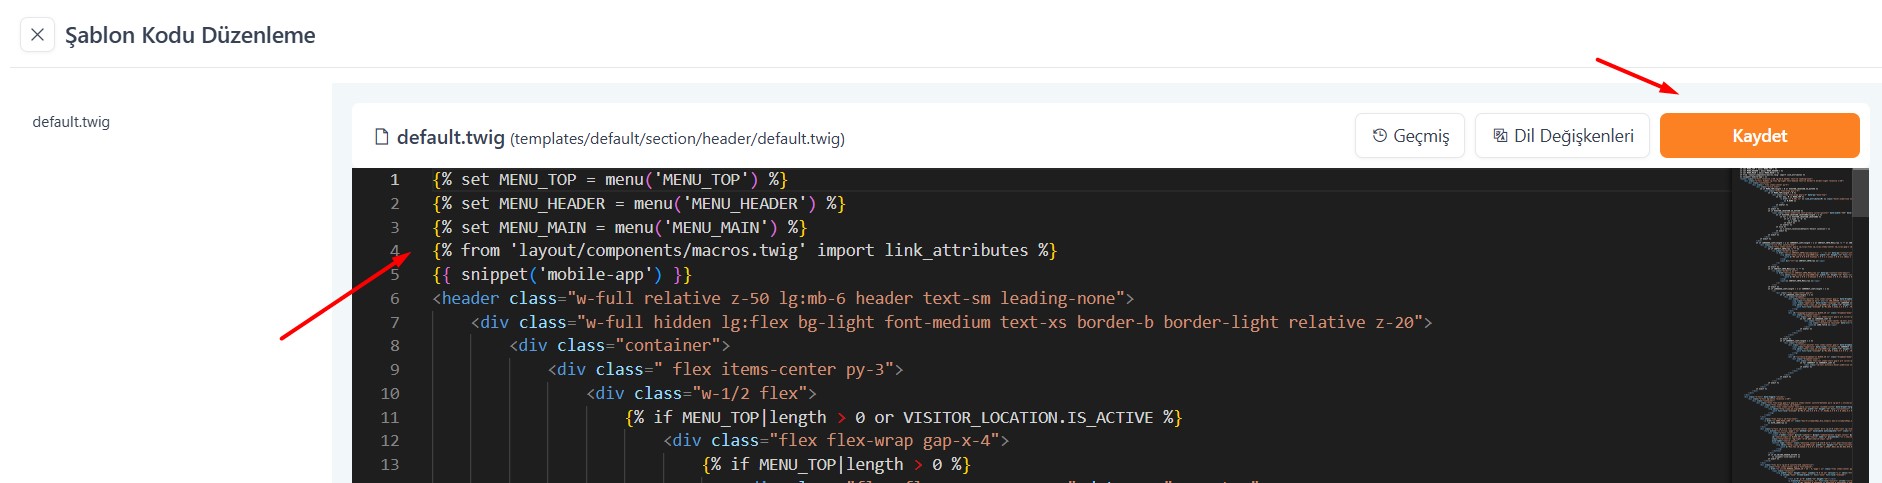Click the translate icon in Dil Değişkenleri
Viewport: 1882px width, 483px height.
[x=1500, y=136]
